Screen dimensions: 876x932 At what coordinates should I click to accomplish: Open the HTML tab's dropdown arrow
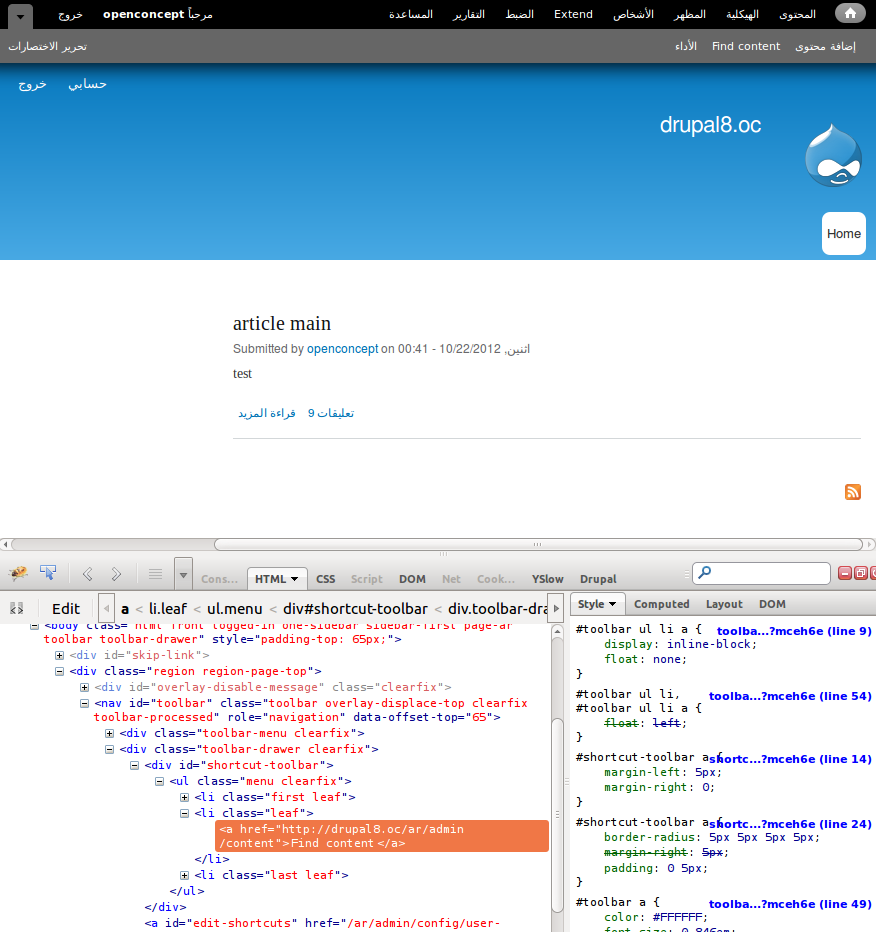[293, 579]
